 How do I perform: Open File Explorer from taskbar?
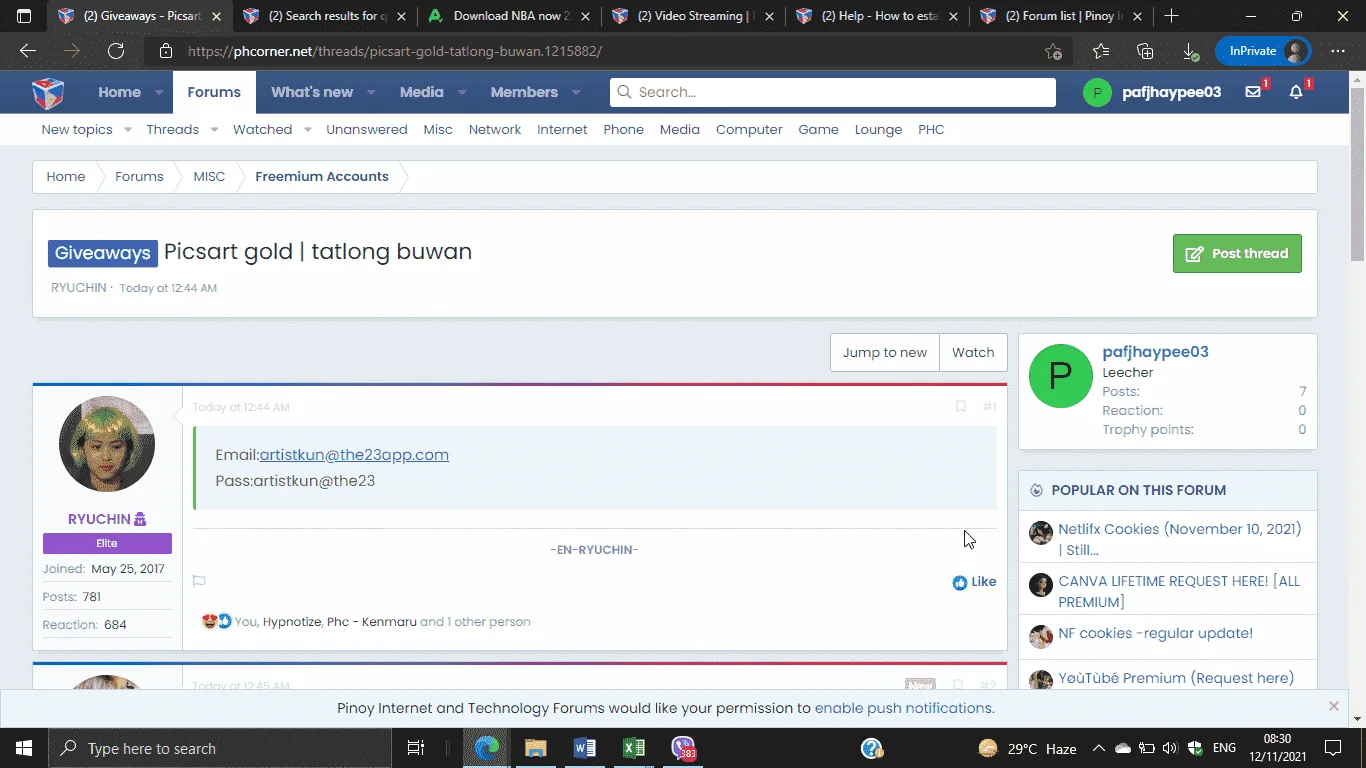(x=536, y=748)
